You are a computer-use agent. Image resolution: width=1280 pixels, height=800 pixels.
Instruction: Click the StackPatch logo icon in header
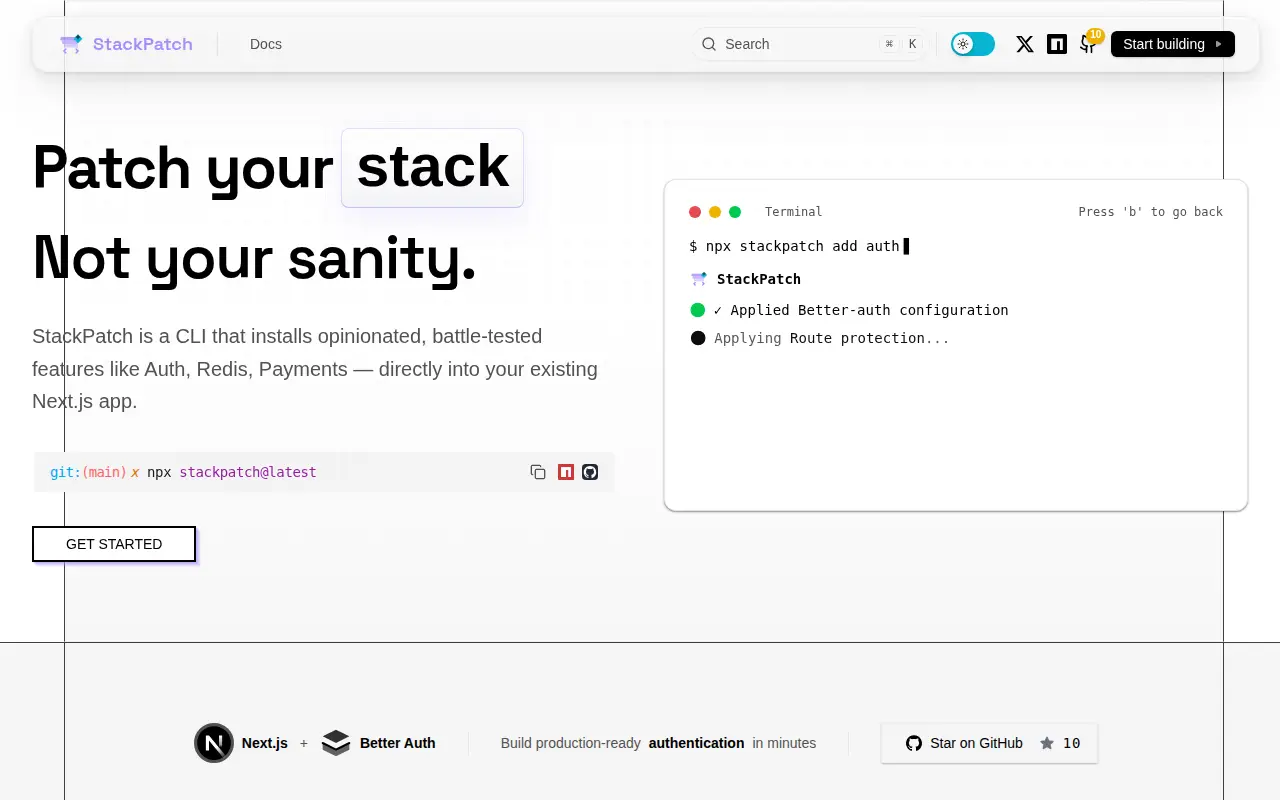[71, 44]
